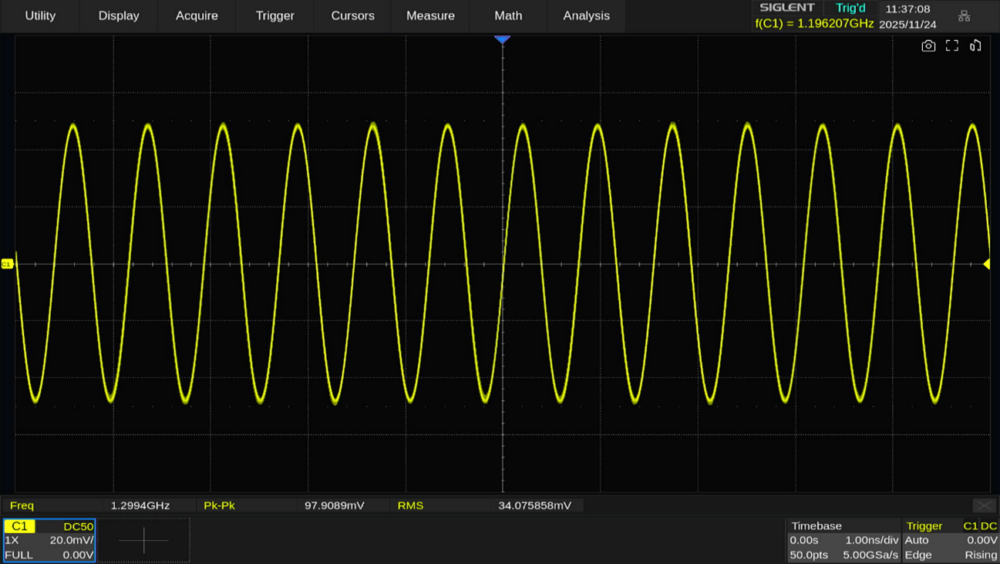Click the fullscreen display icon

(952, 46)
